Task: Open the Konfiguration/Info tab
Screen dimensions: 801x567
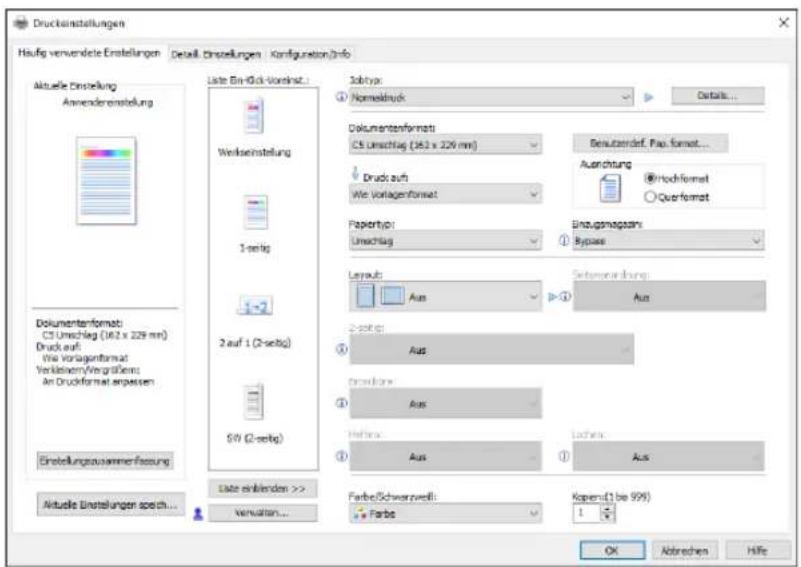Action: click(x=310, y=54)
